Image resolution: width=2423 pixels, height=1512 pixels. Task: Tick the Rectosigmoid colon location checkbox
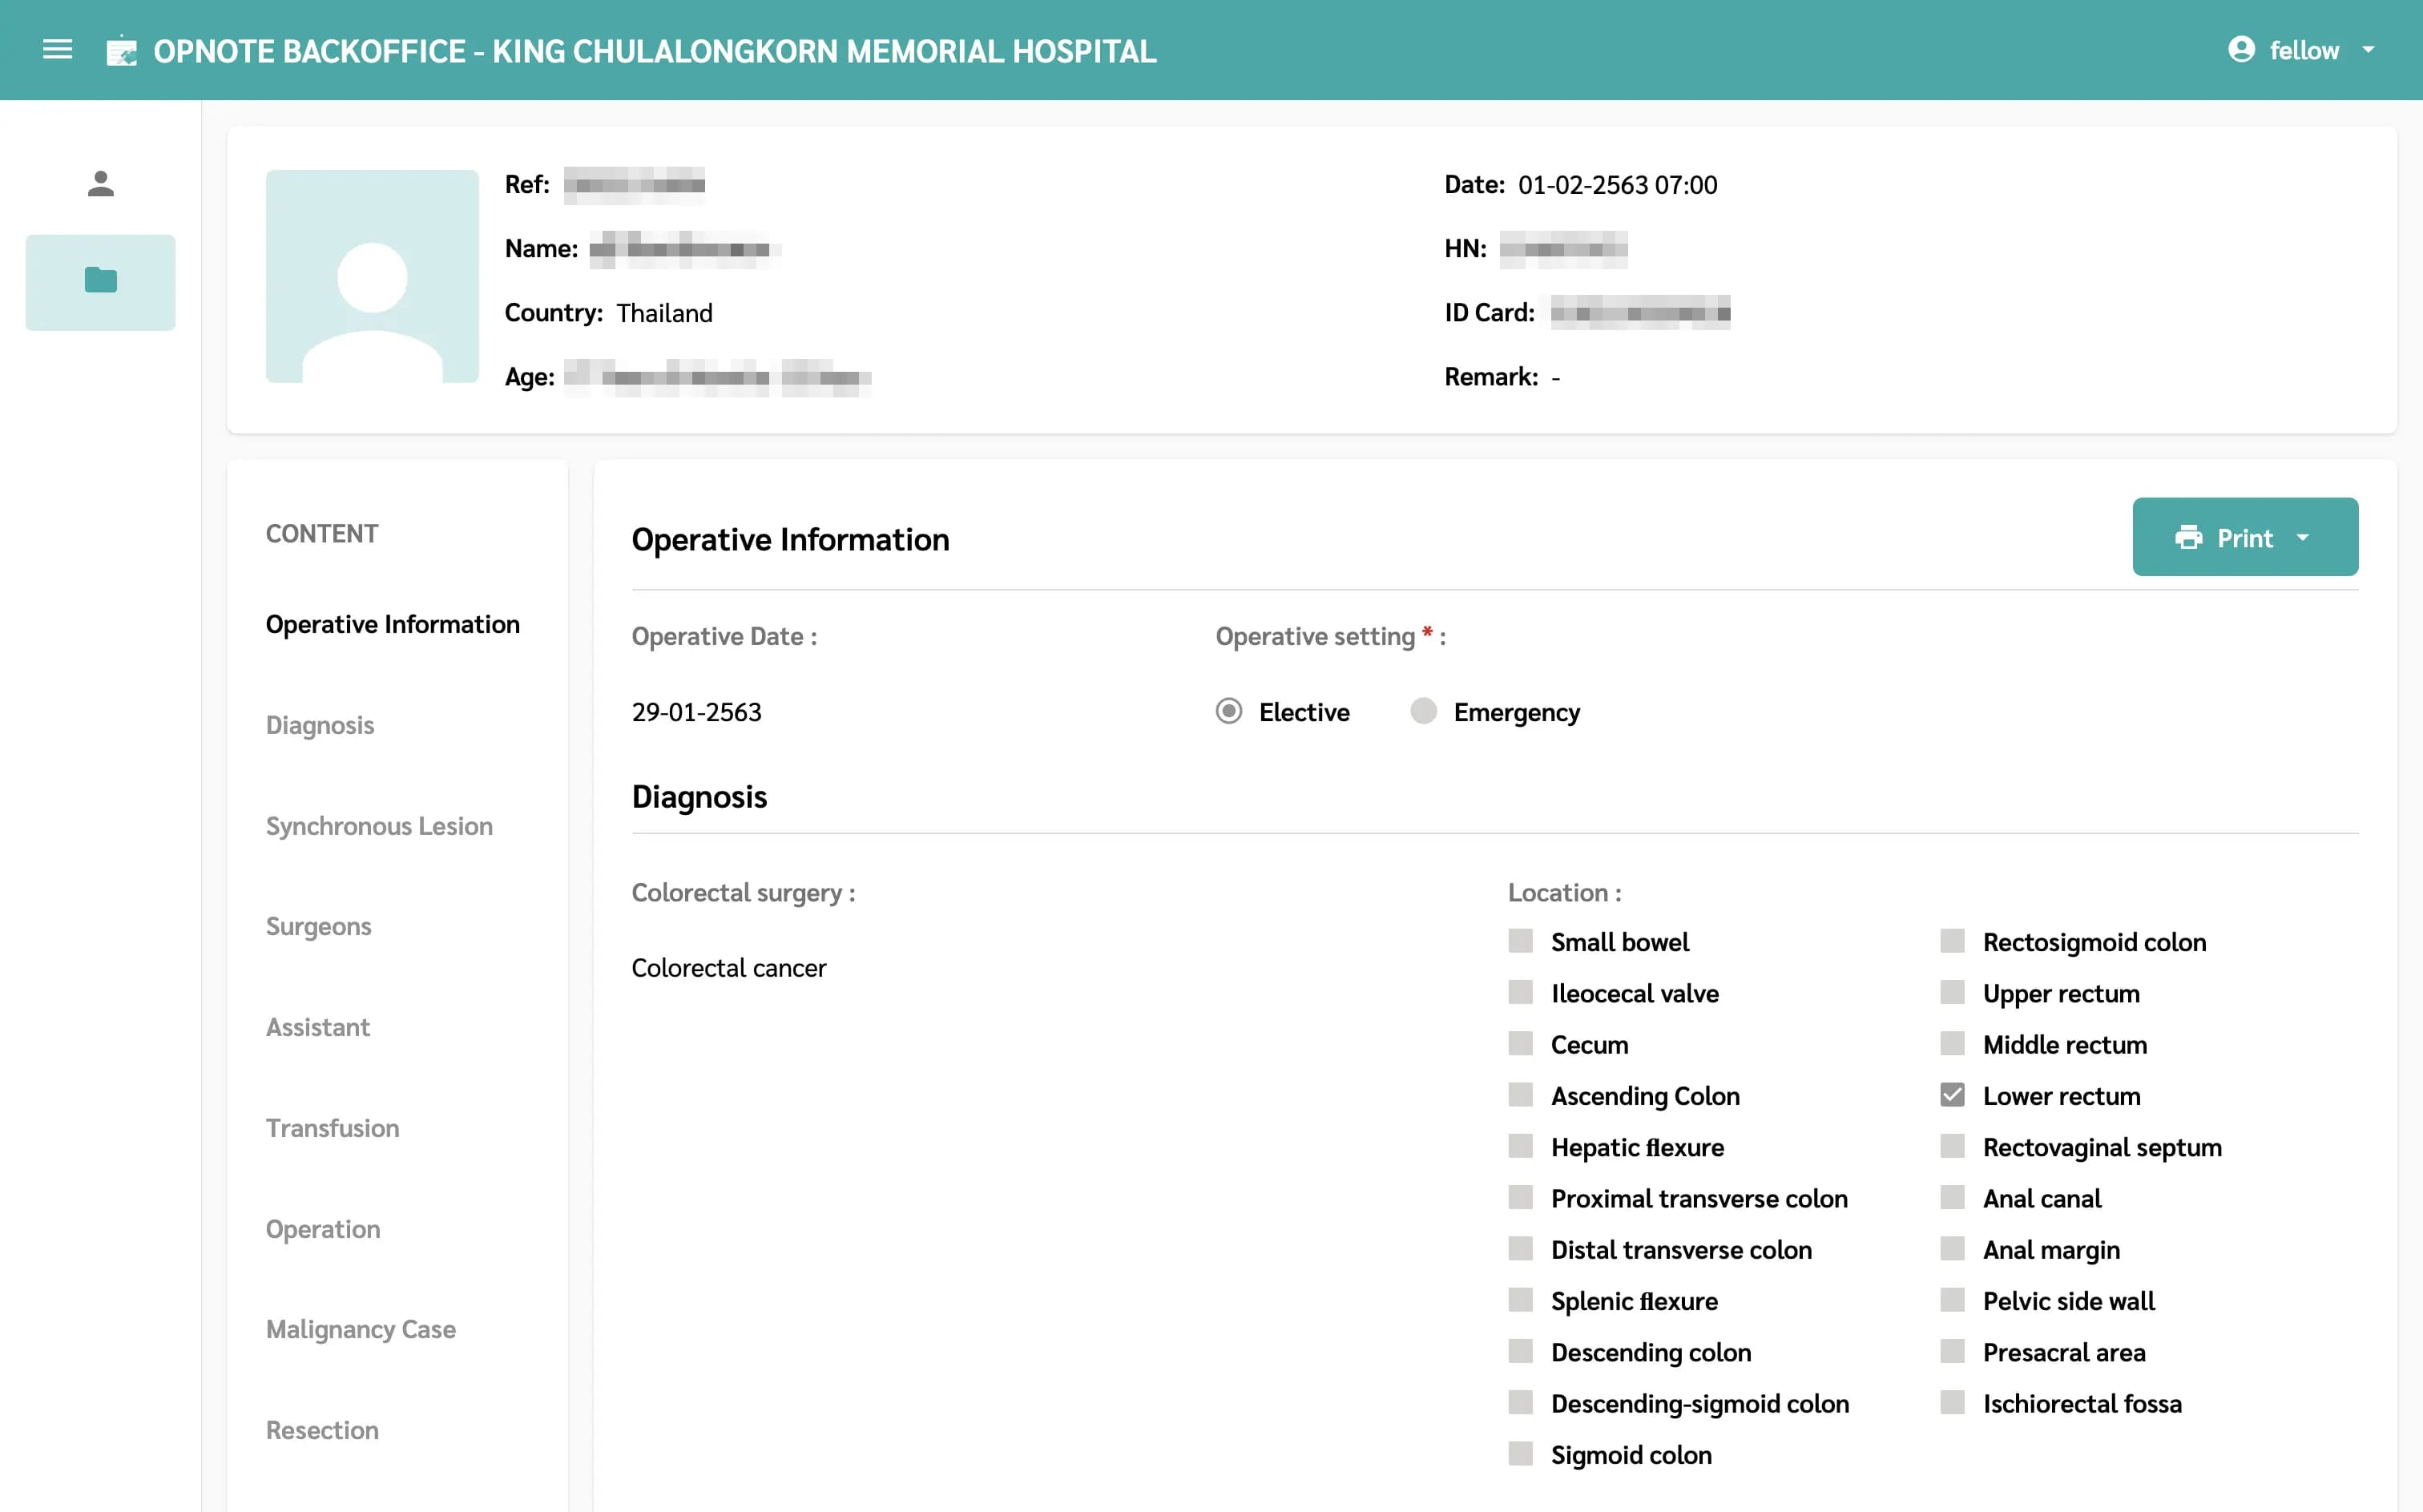1951,941
